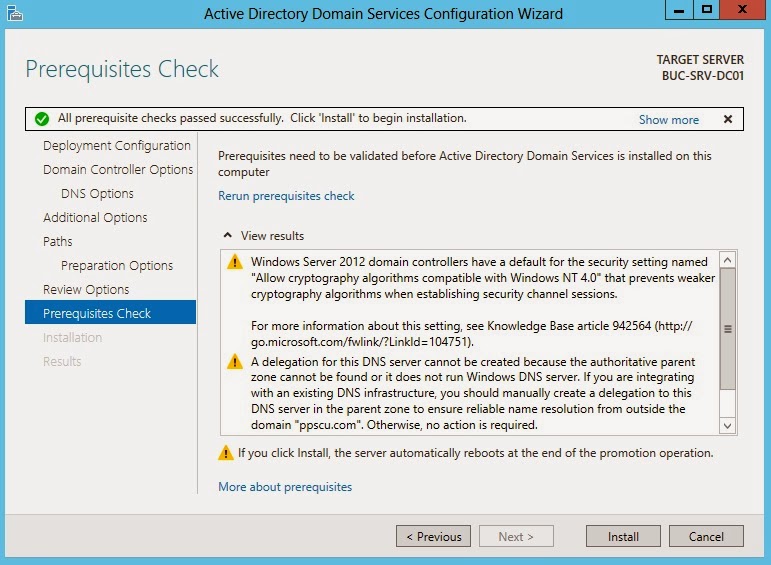Viewport: 771px width, 565px height.
Task: Select Review Options step
Action: [x=86, y=290]
